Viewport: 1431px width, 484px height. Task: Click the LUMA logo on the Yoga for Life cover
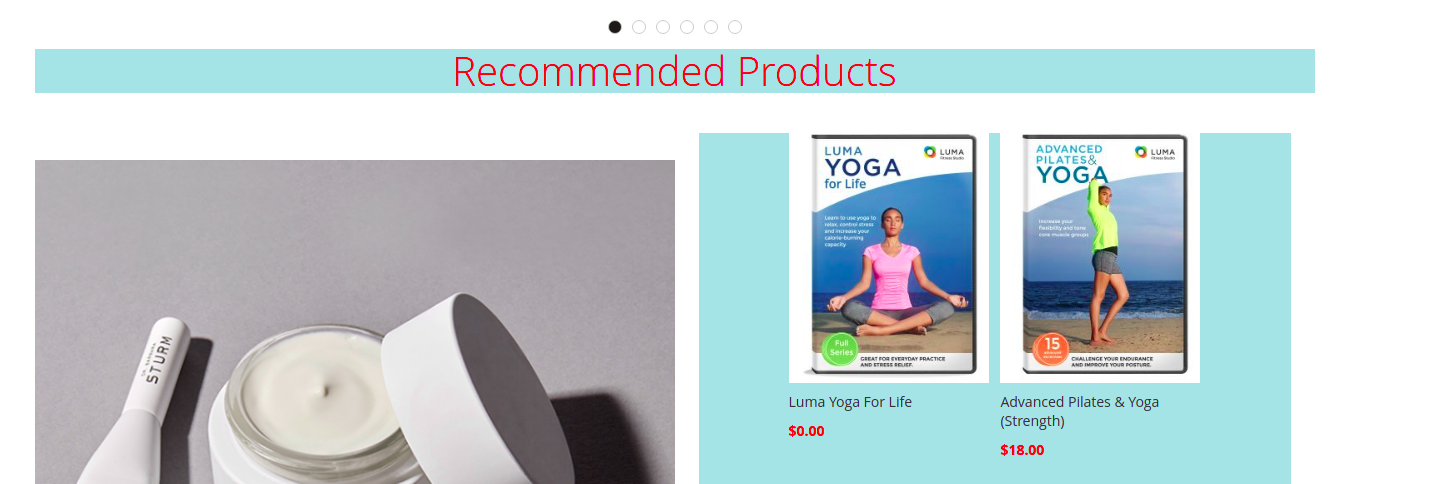pos(945,153)
